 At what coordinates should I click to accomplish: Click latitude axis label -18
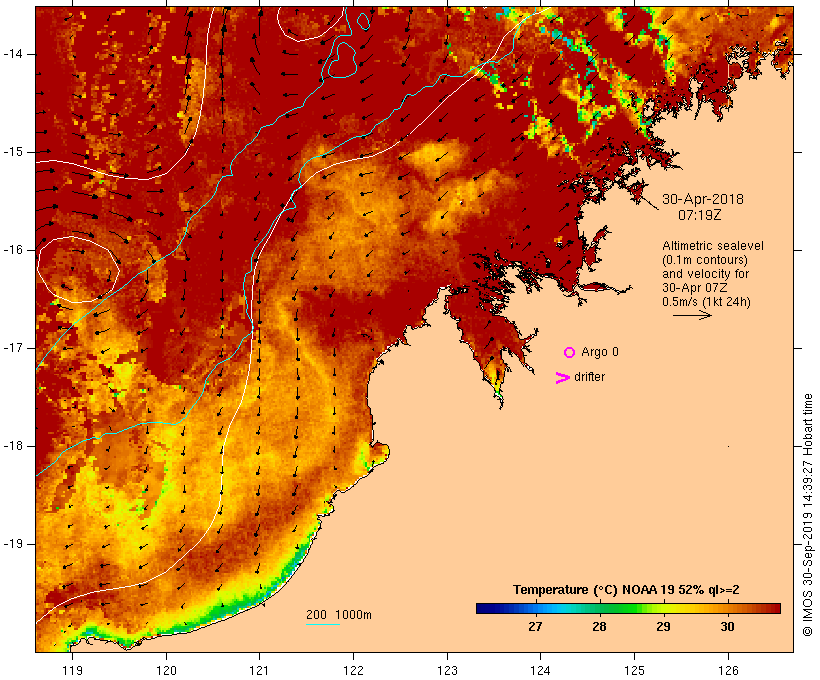pos(13,446)
